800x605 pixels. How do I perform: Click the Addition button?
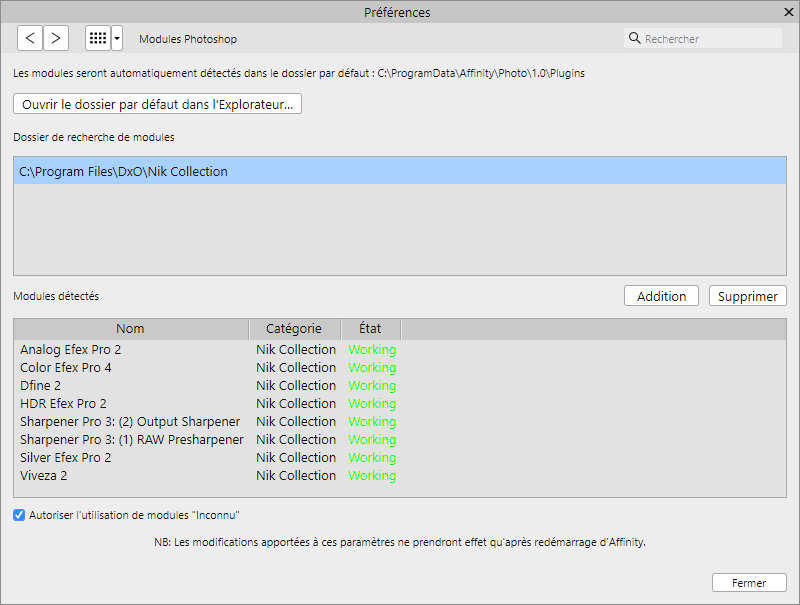coord(661,296)
